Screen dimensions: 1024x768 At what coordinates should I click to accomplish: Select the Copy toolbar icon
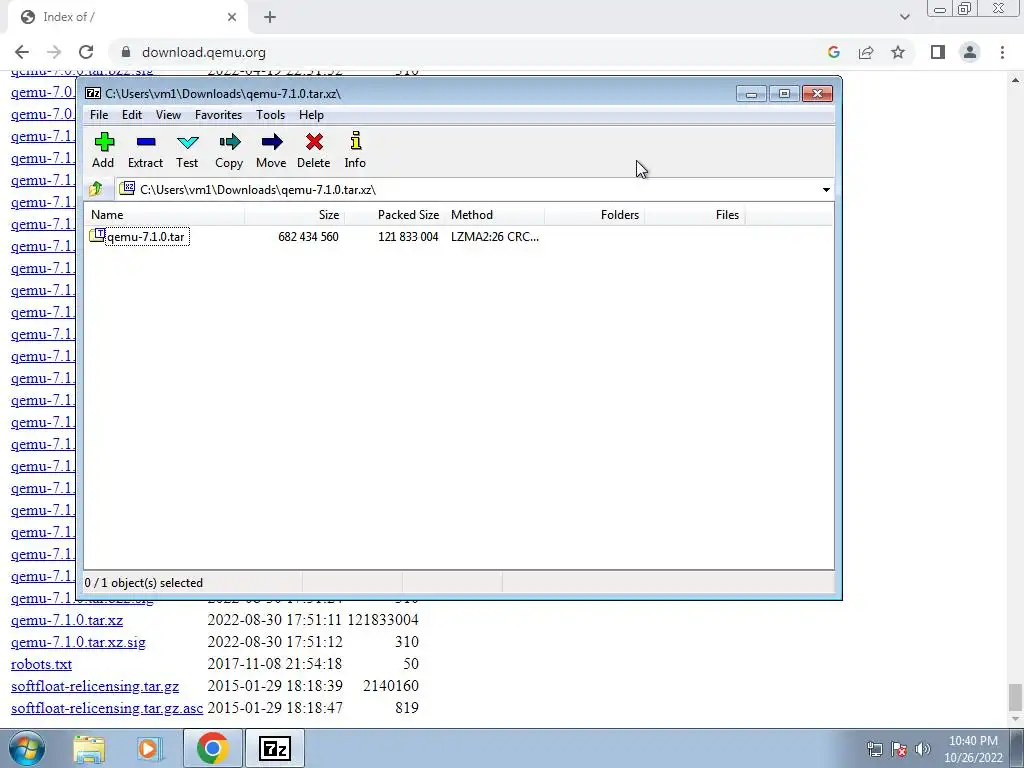tap(229, 150)
